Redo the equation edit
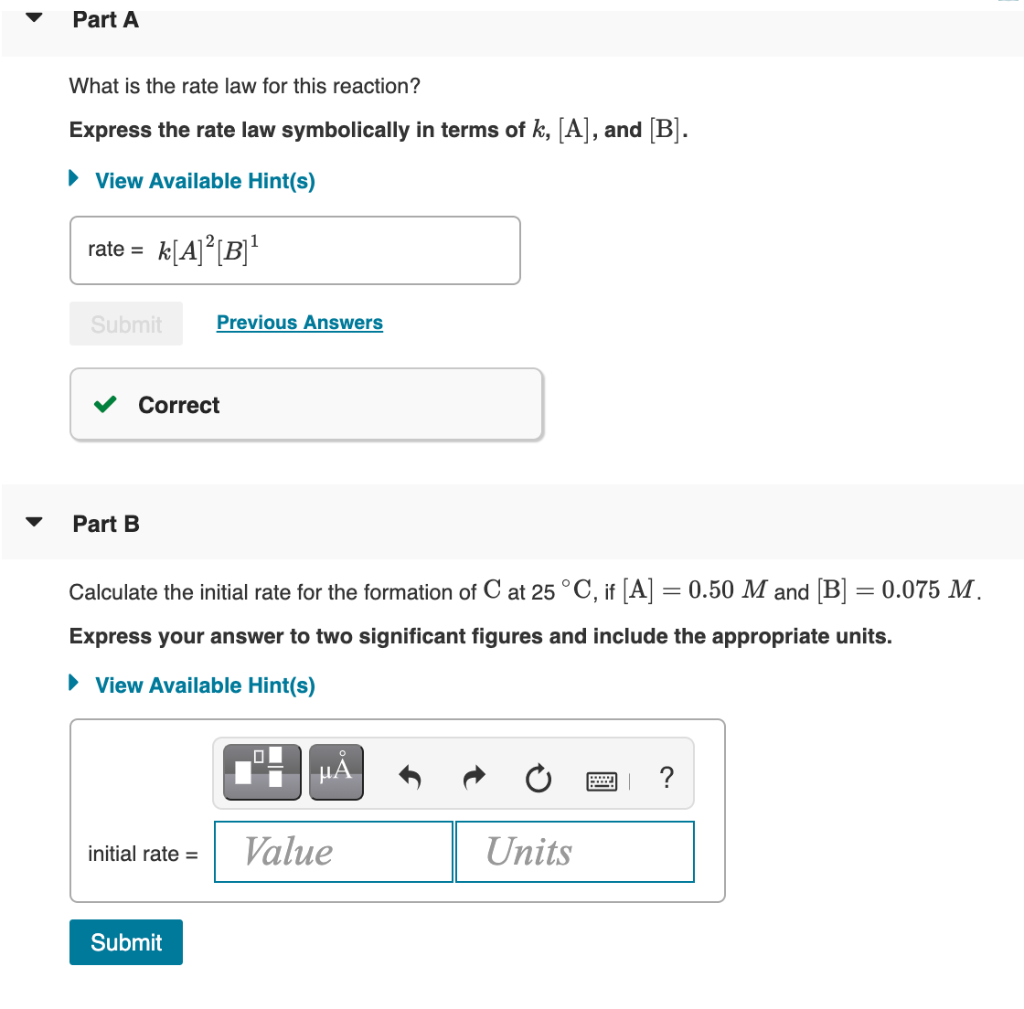Viewport: 1024px width, 1009px height. coord(473,776)
